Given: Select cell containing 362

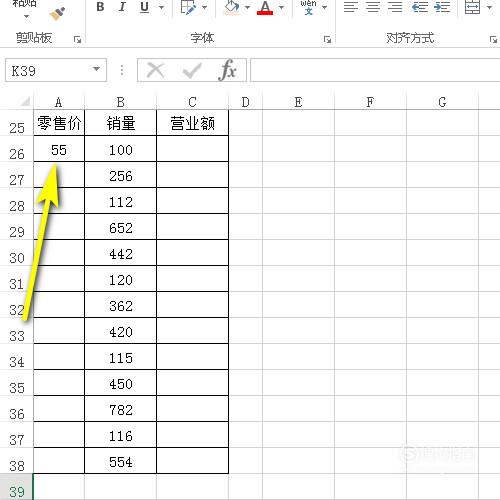Looking at the screenshot, I should pyautogui.click(x=120, y=305).
